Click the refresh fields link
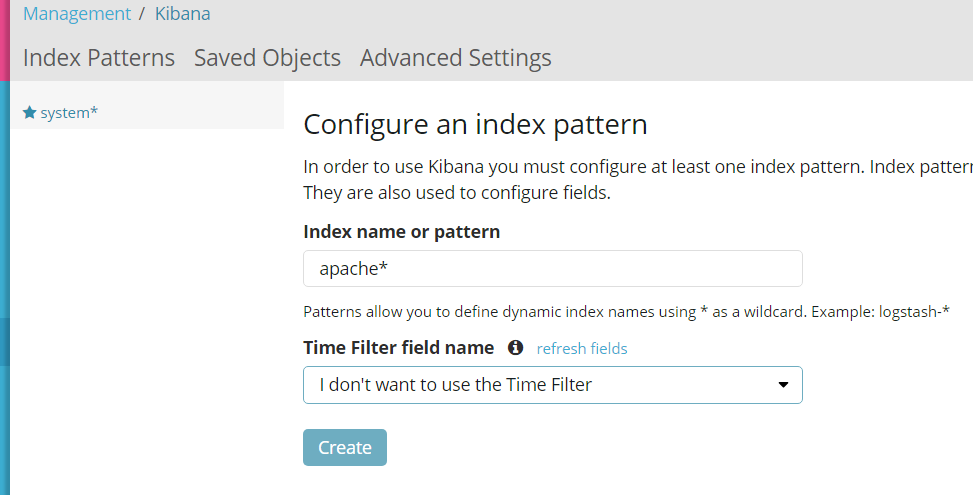Screen dimensions: 973x495 (582, 348)
